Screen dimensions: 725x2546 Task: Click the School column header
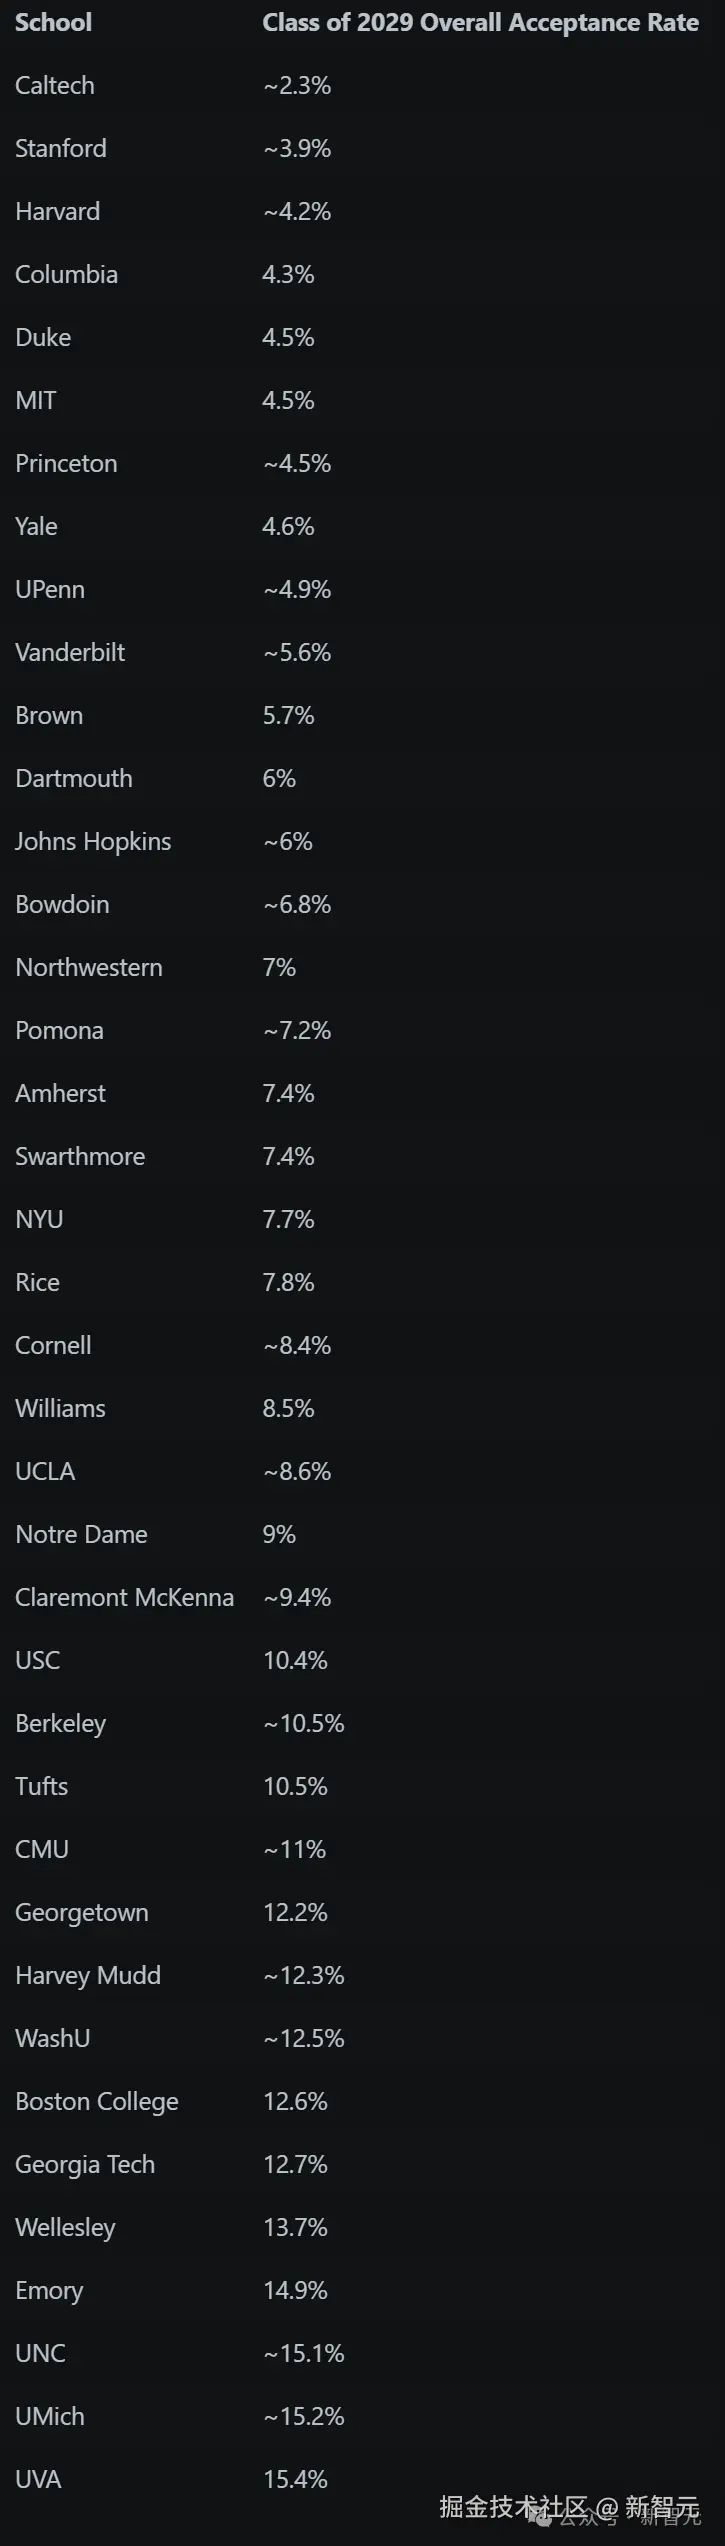[53, 22]
